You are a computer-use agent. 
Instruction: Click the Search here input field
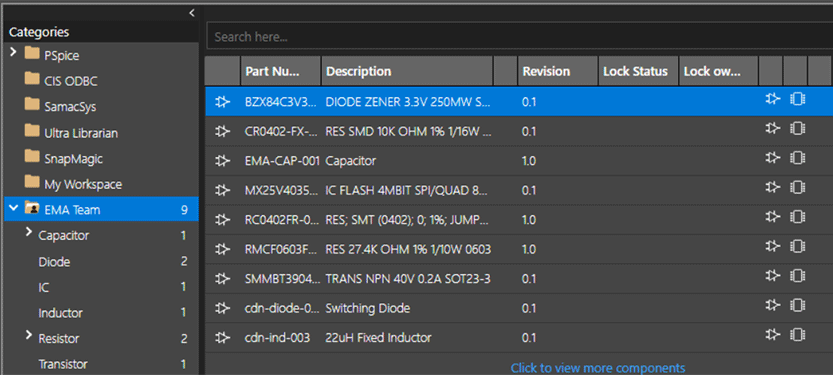coord(518,37)
